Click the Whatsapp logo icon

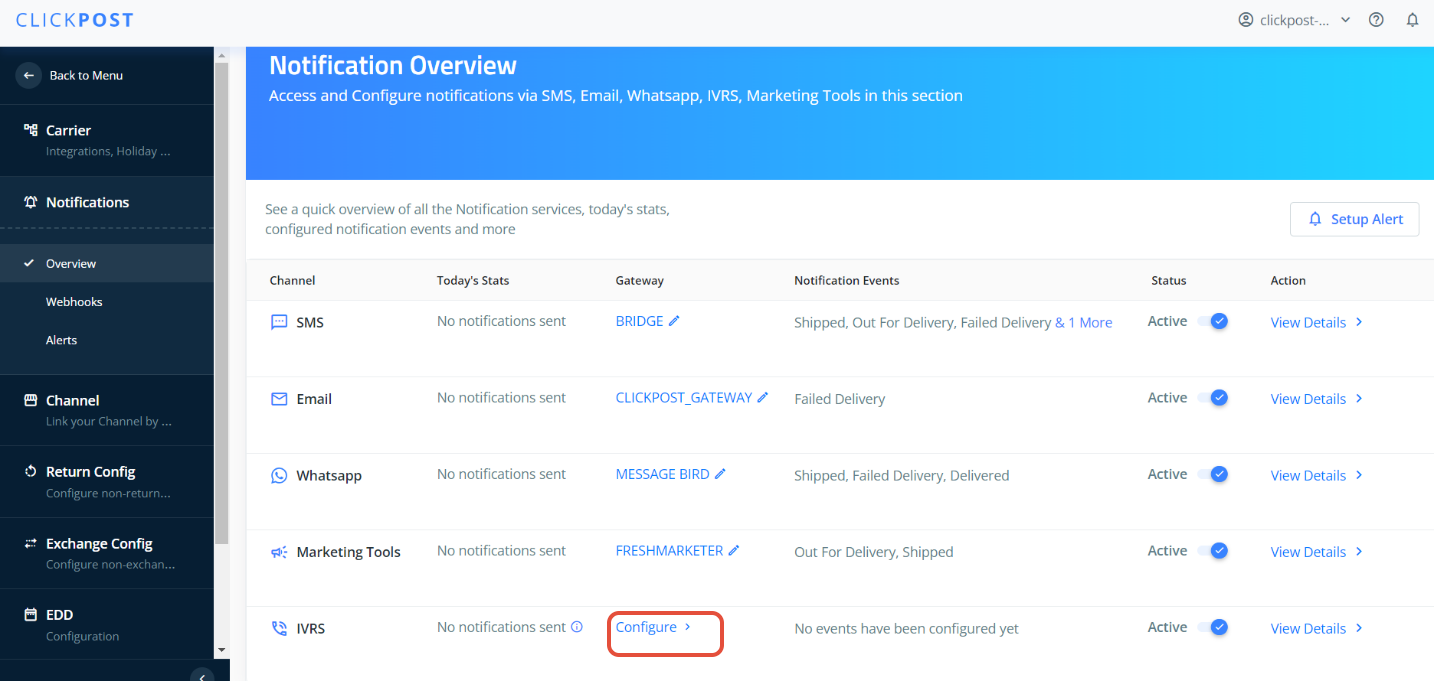[279, 476]
